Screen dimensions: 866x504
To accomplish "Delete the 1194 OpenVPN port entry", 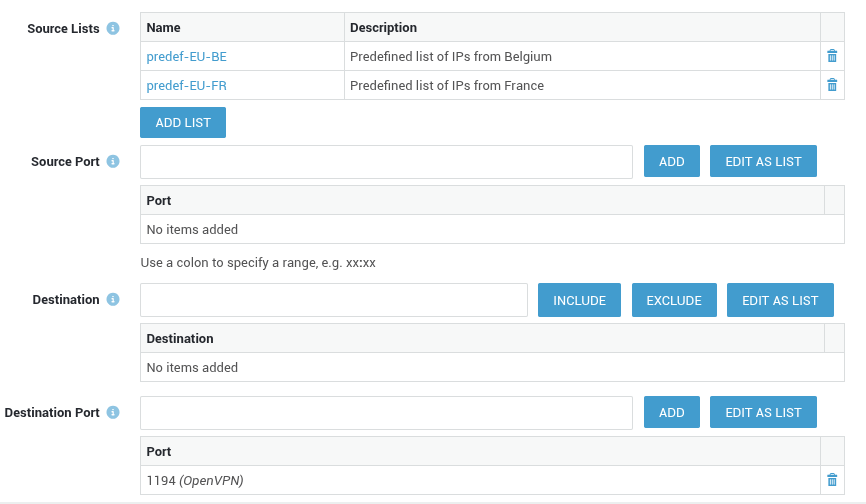I will tap(832, 480).
